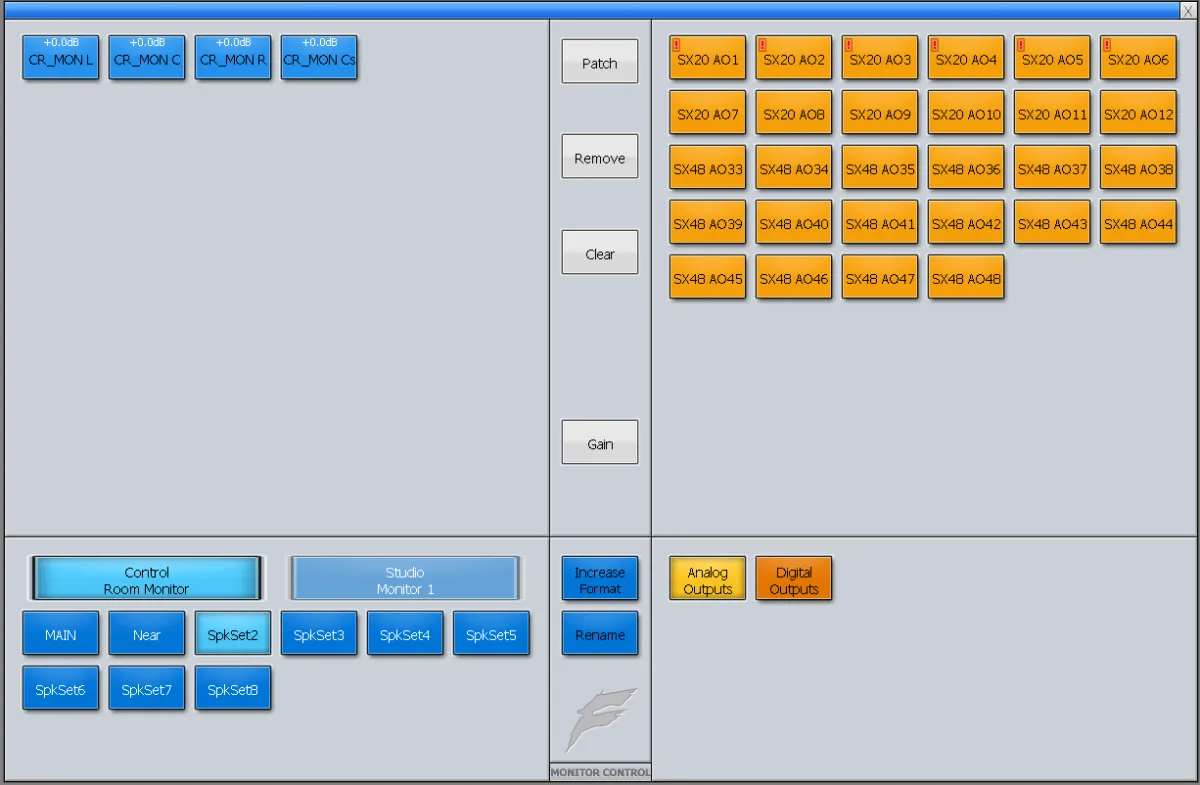The image size is (1200, 785).
Task: Select output SX48 AO37
Action: click(x=1052, y=168)
